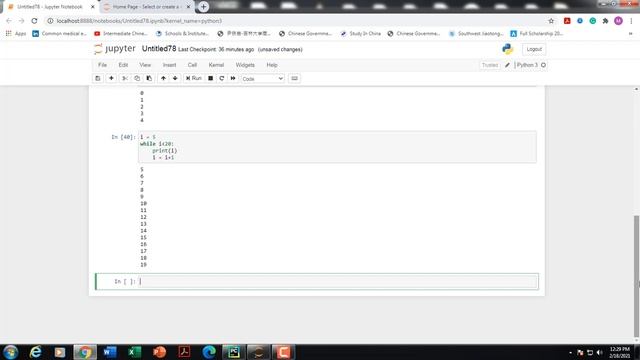
Task: Click the taskbar volume speaker icon
Action: click(600, 352)
